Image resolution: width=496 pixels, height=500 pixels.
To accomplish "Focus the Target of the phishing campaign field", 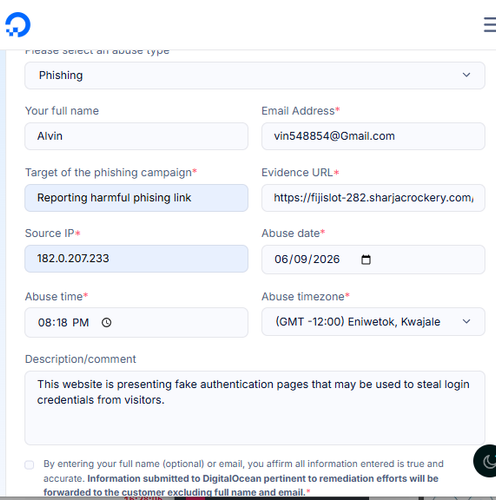I will (x=136, y=198).
